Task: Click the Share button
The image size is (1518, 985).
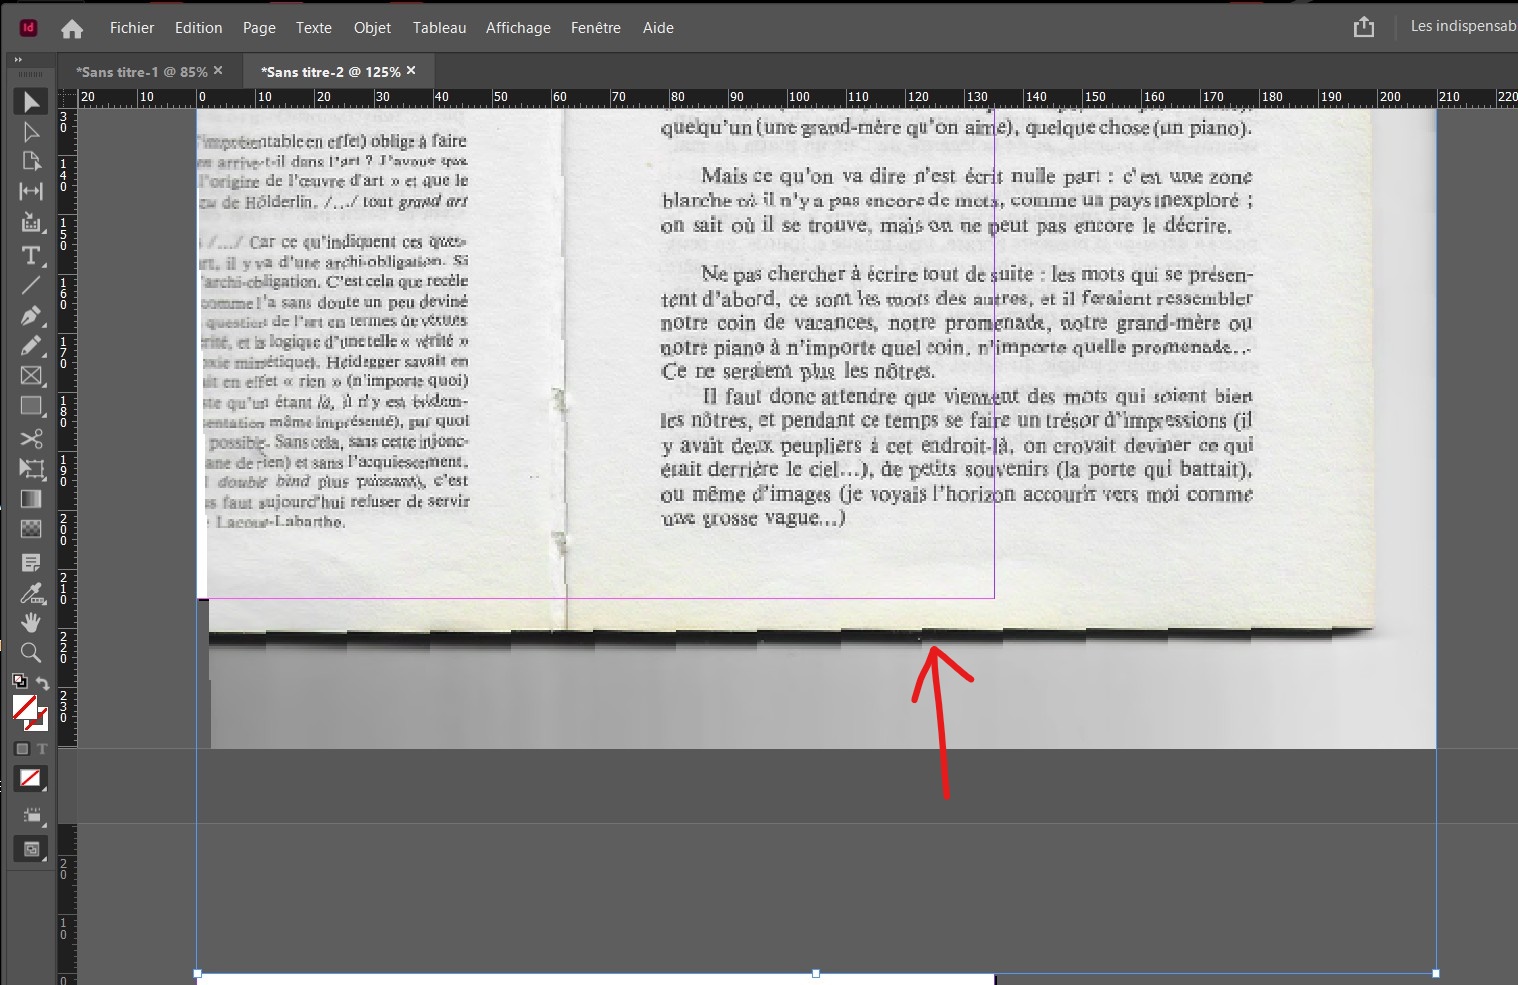Action: tap(1363, 27)
